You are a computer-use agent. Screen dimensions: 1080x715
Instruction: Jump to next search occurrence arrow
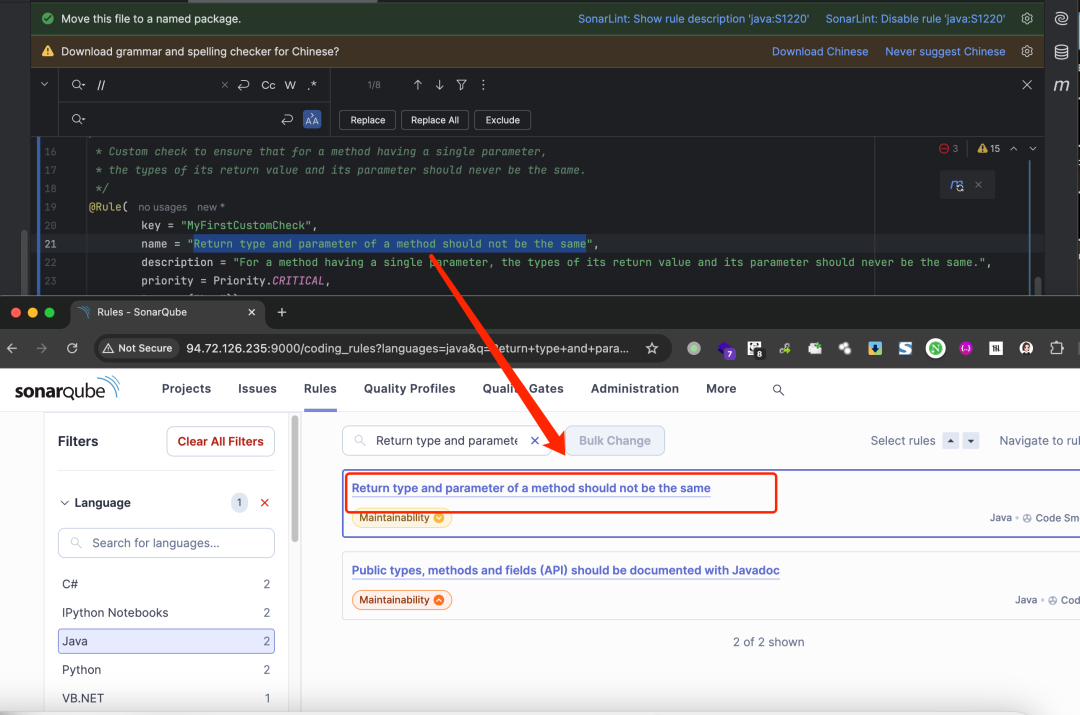click(439, 86)
